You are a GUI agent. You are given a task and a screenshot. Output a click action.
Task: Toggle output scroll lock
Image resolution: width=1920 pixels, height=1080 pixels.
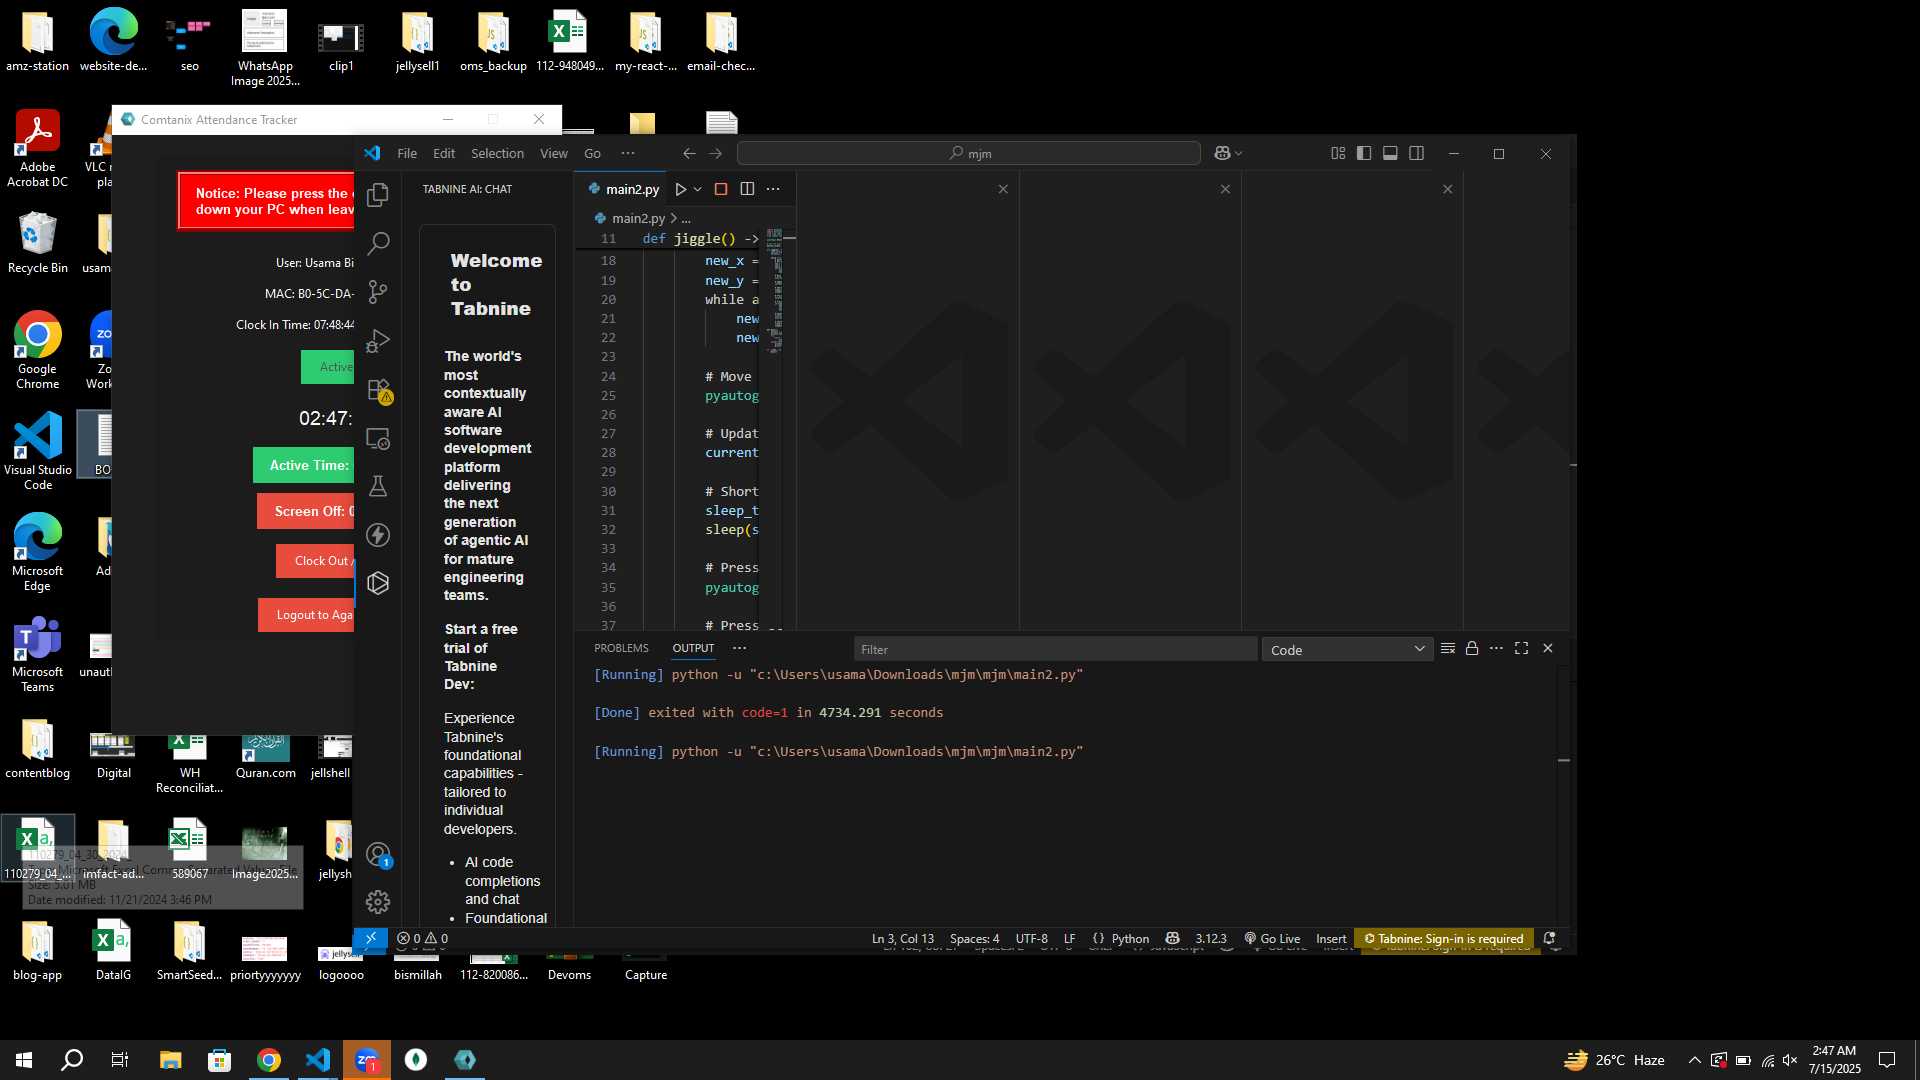pyautogui.click(x=1472, y=648)
